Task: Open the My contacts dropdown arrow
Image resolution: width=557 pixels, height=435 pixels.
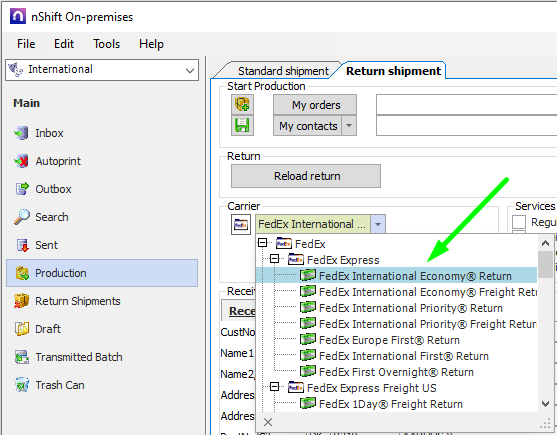Action: (349, 126)
